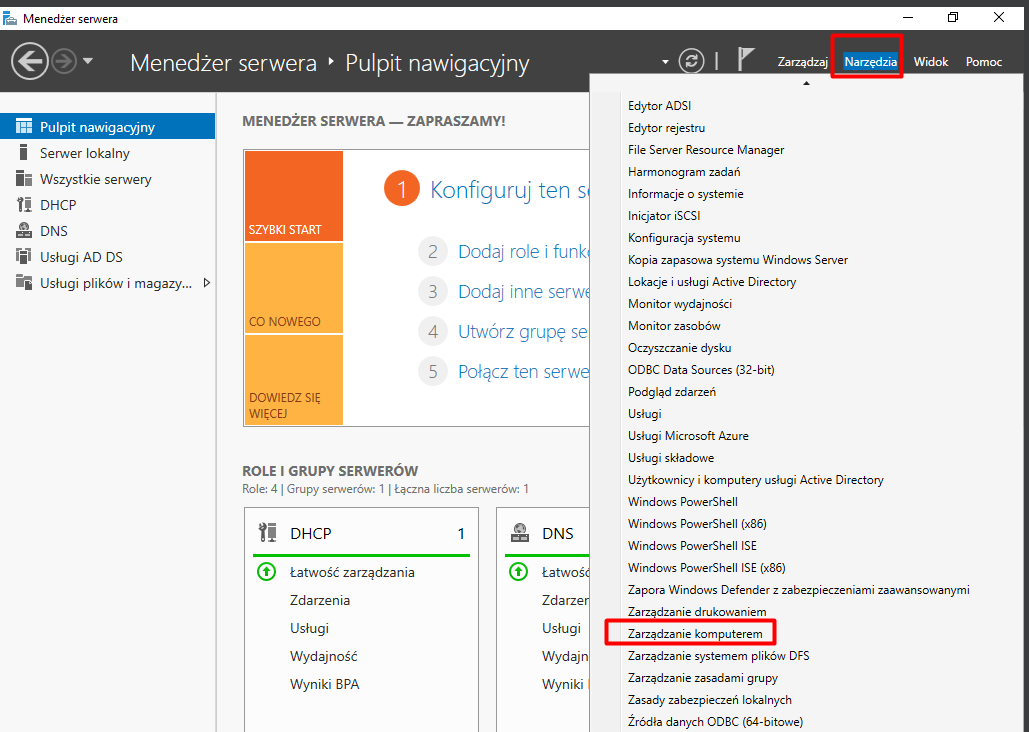
Task: Click the DHCP icon in sidebar
Action: [23, 205]
